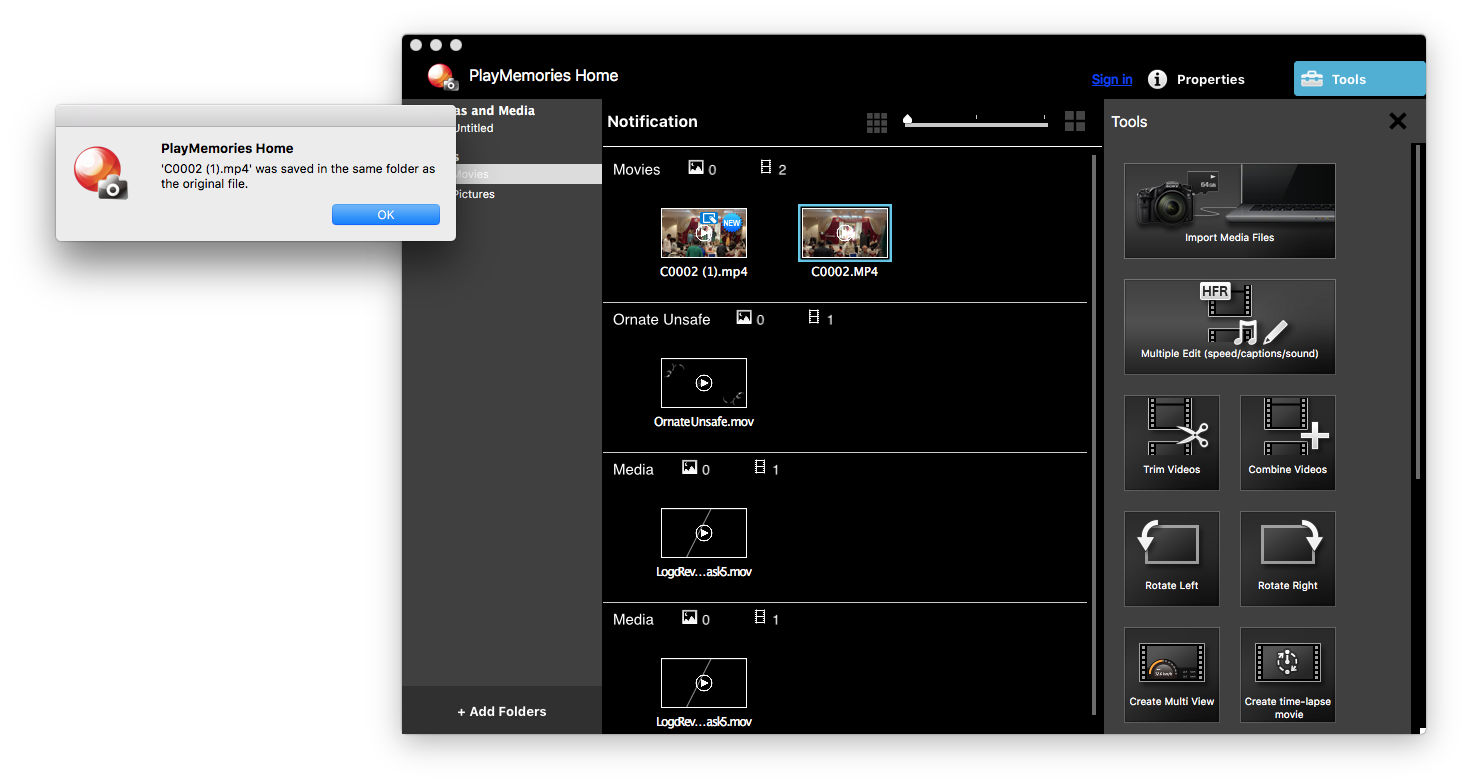The height and width of the screenshot is (784, 1468).
Task: Select Pictures in the left sidebar
Action: pyautogui.click(x=474, y=194)
